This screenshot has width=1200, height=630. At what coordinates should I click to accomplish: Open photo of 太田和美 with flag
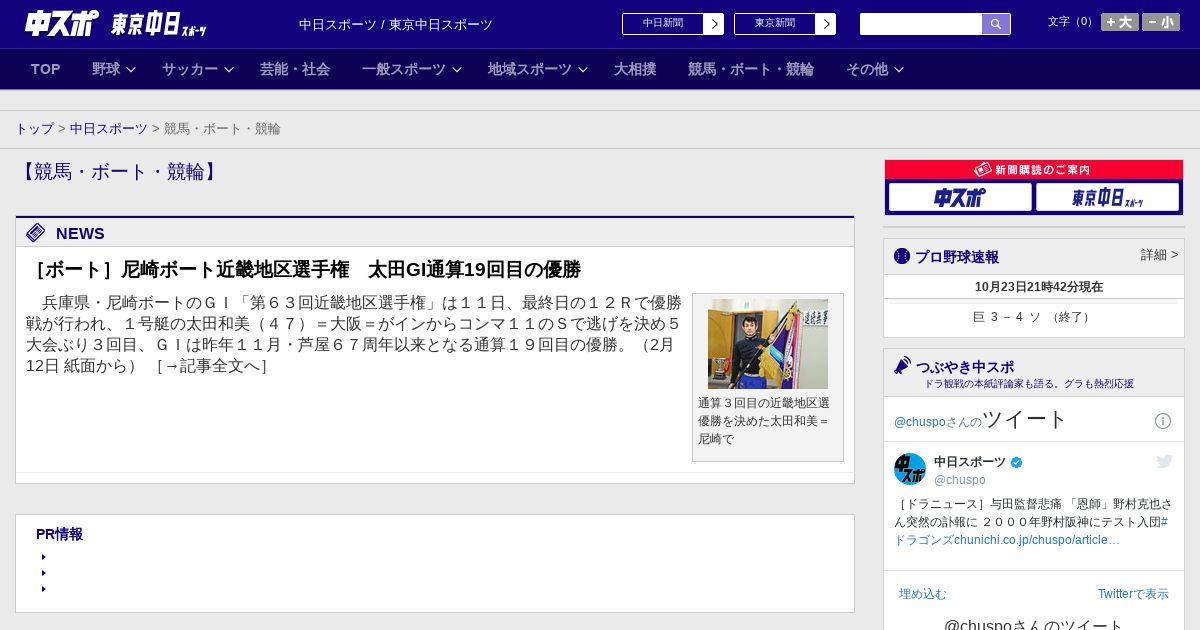(768, 344)
